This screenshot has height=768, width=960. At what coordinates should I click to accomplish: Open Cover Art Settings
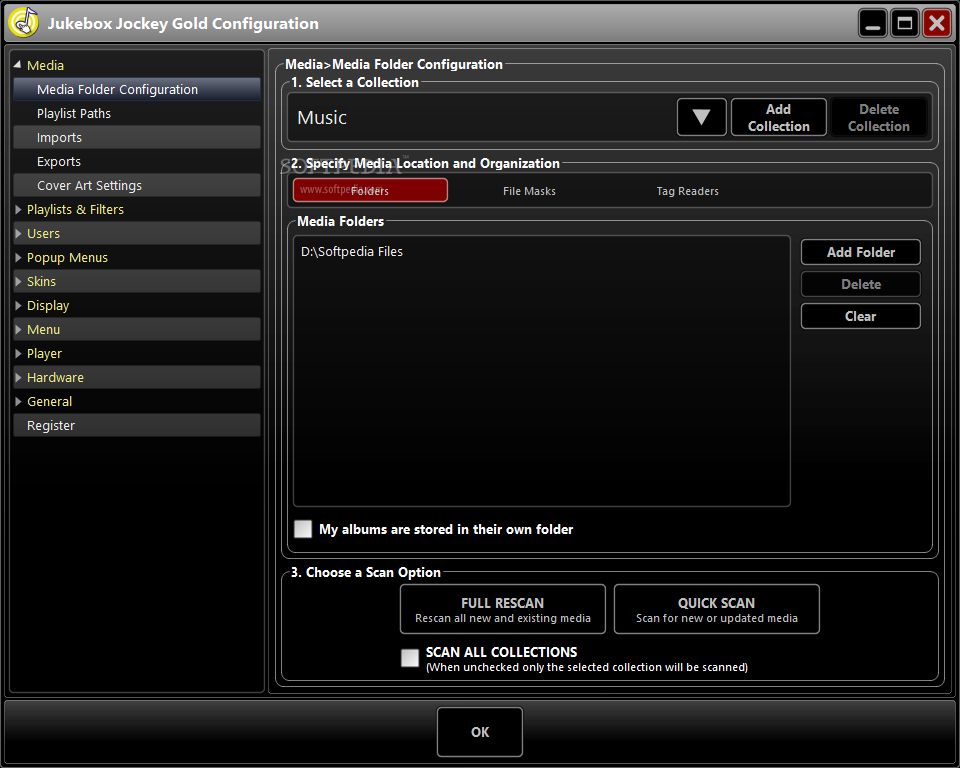[137, 186]
